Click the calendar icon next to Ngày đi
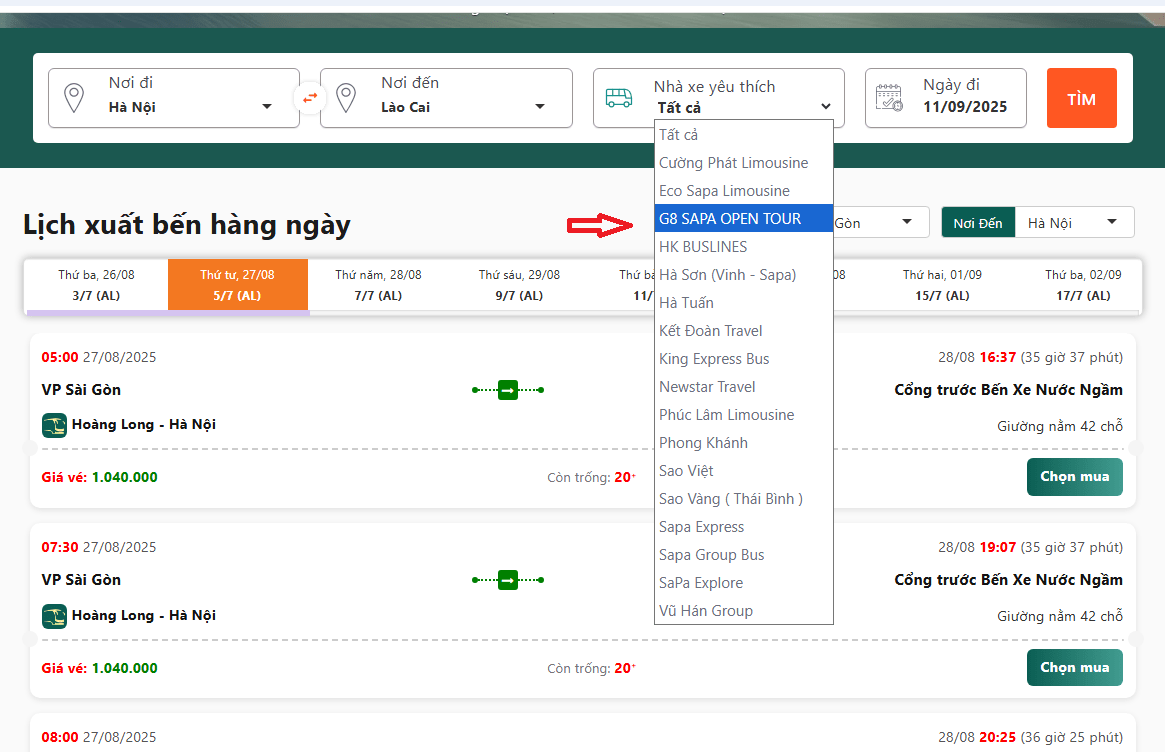The height and width of the screenshot is (752, 1165). tap(889, 98)
